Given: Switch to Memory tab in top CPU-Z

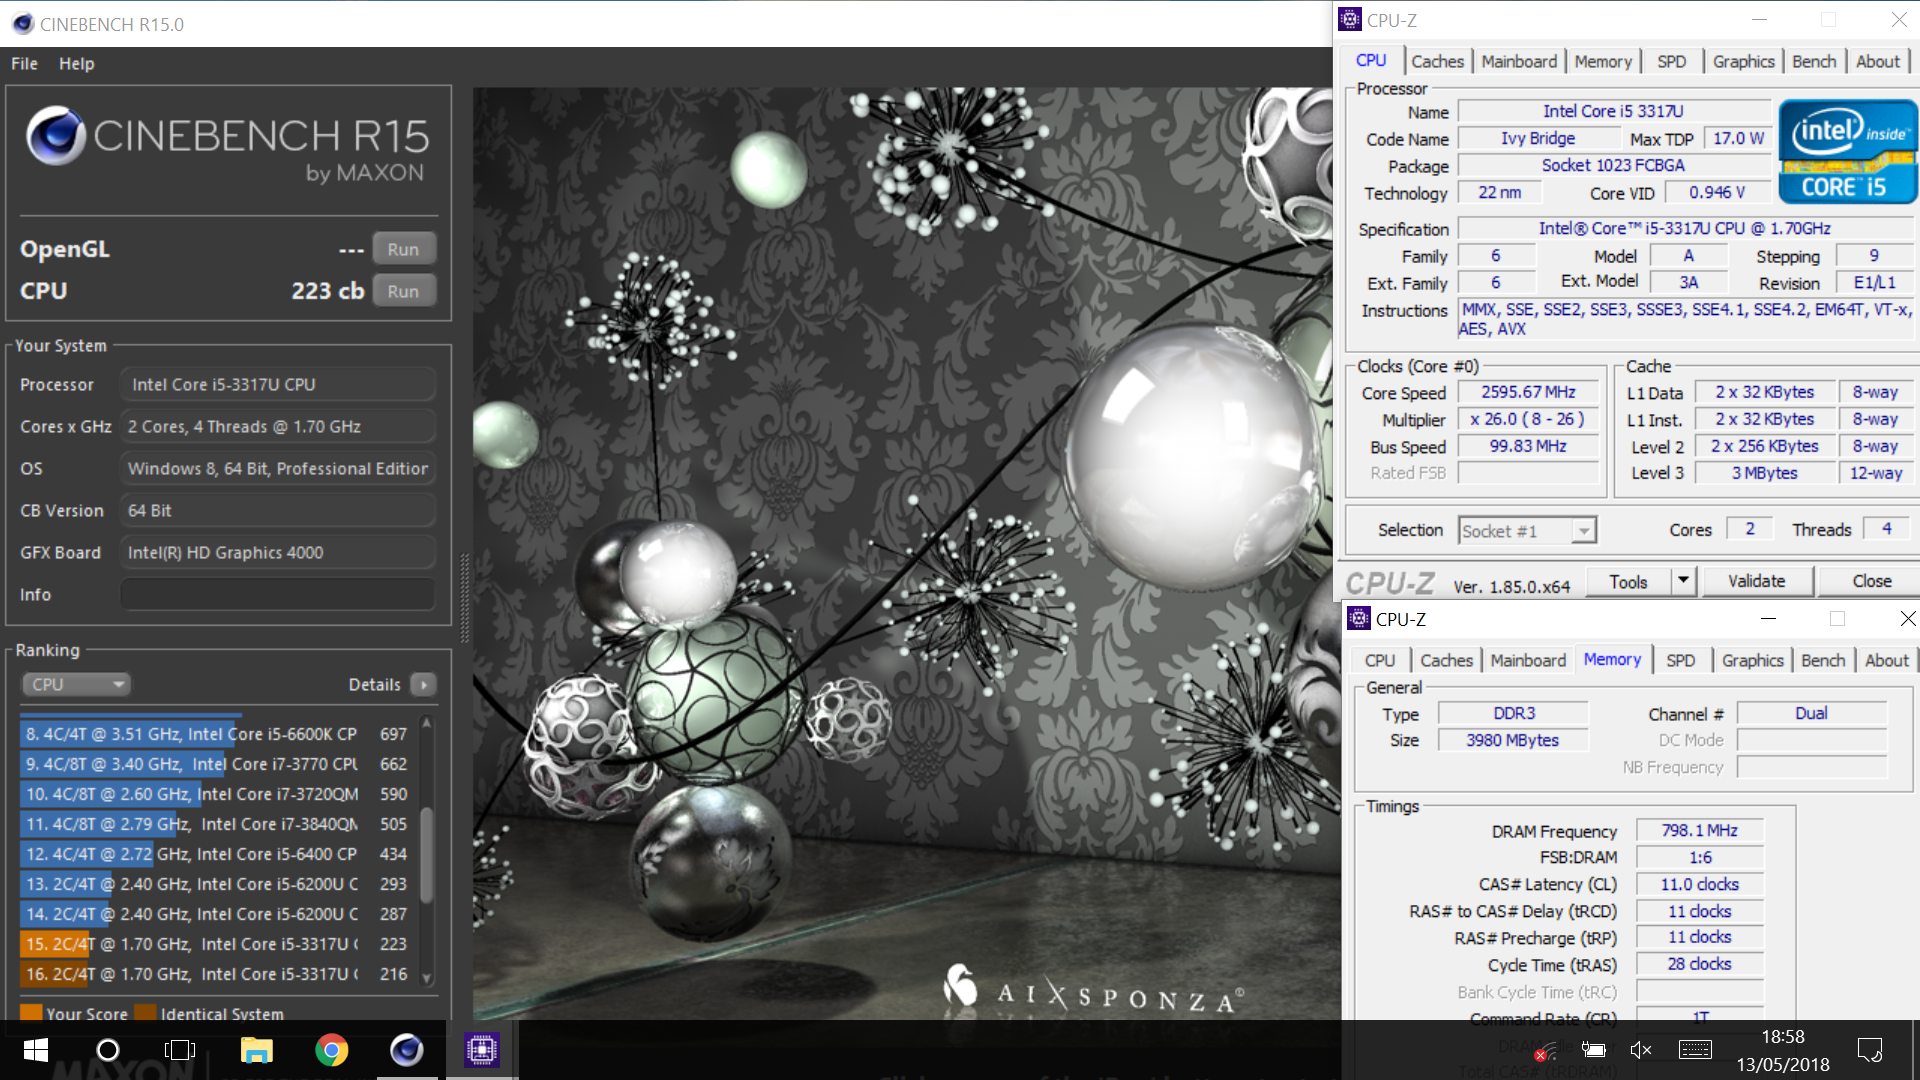Looking at the screenshot, I should (x=1603, y=61).
